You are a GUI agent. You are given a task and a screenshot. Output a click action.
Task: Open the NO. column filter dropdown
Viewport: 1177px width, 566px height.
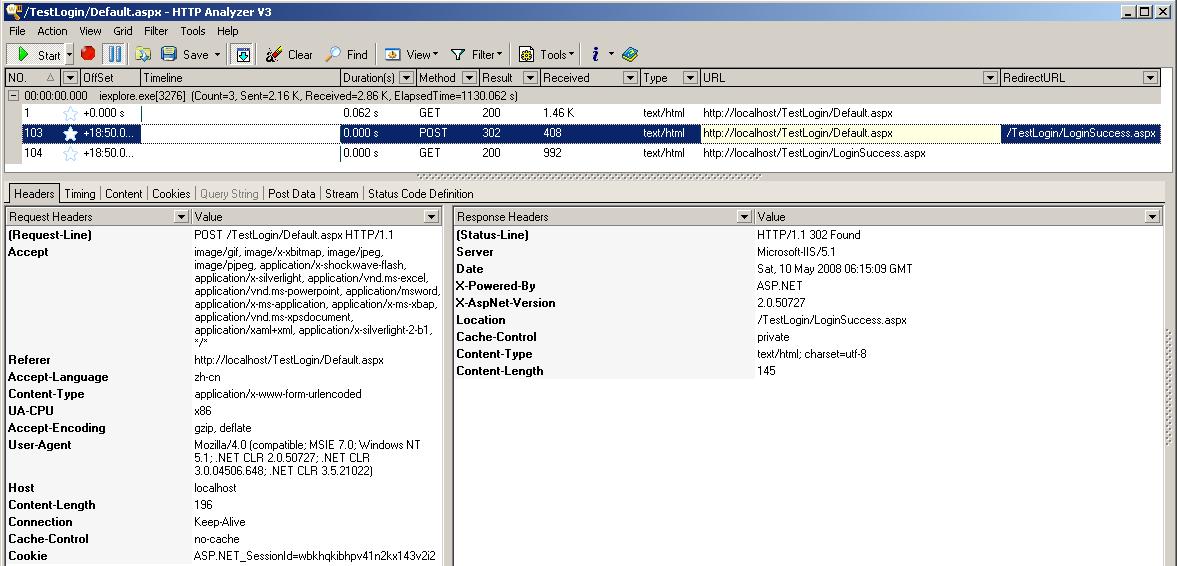pyautogui.click(x=71, y=77)
